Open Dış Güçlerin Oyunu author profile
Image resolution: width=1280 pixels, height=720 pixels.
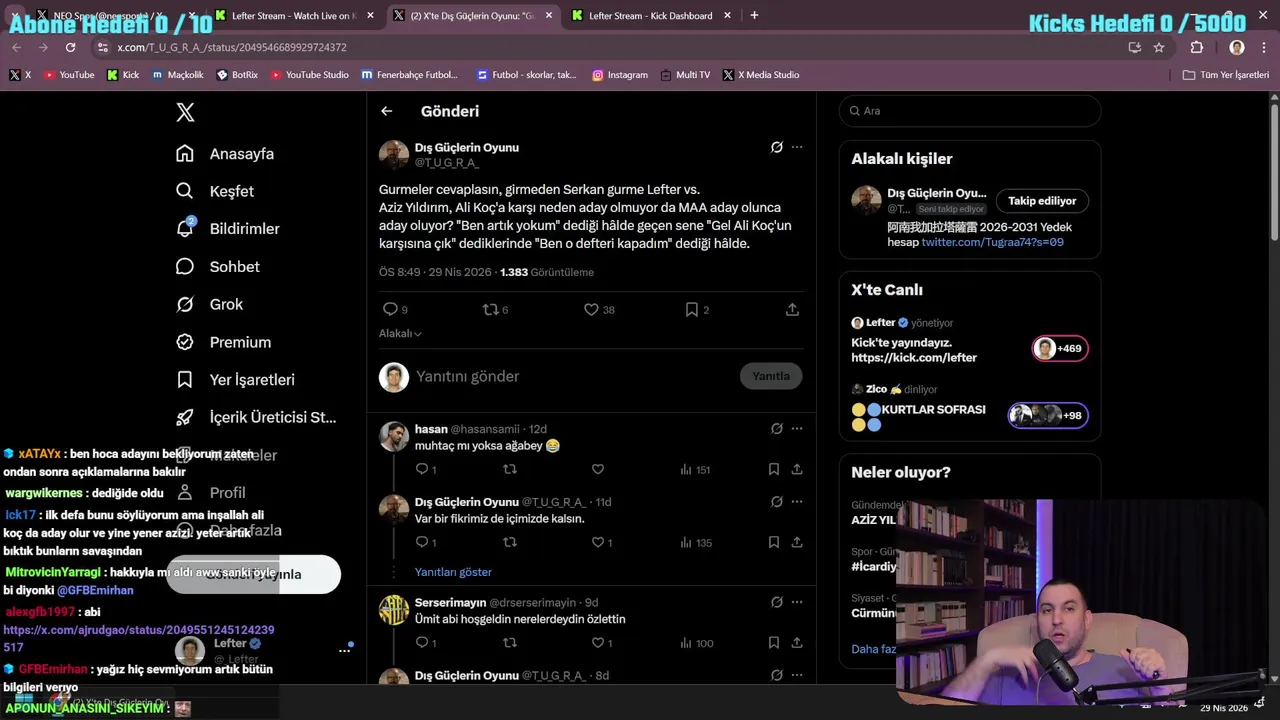click(466, 148)
